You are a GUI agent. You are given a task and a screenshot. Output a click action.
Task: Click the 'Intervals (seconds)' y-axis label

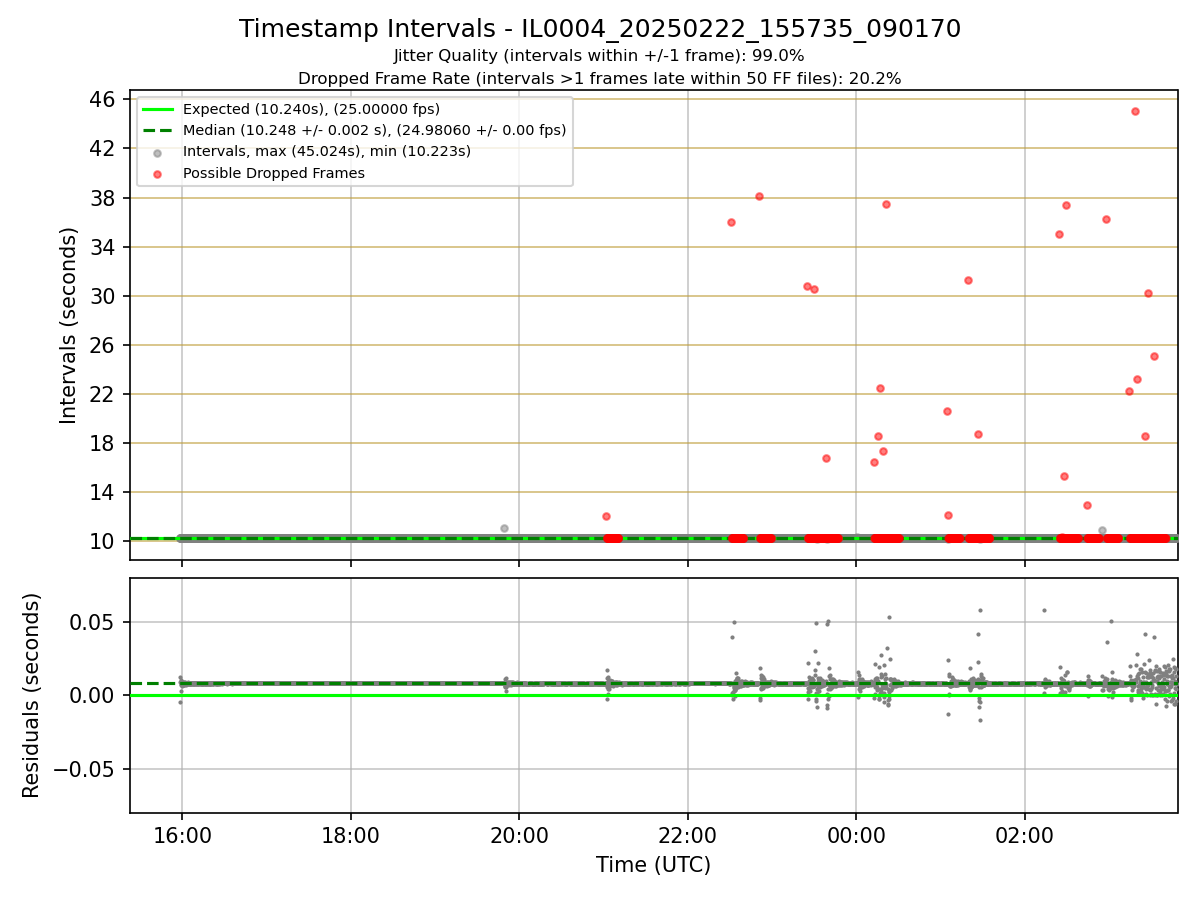(x=68, y=325)
